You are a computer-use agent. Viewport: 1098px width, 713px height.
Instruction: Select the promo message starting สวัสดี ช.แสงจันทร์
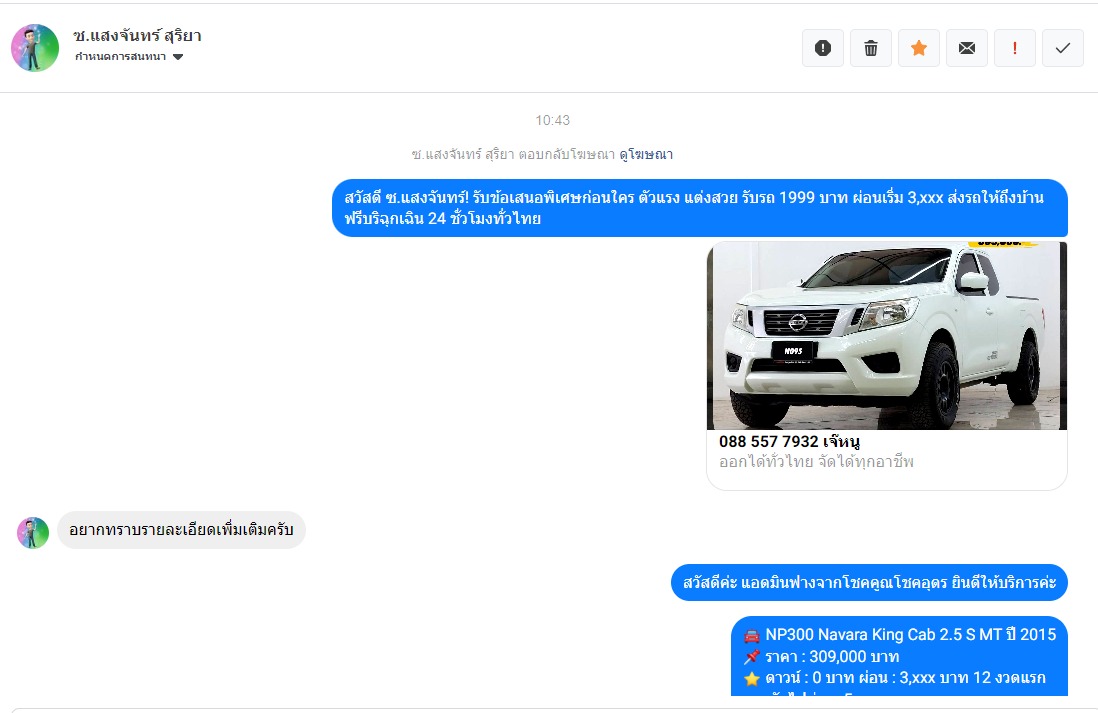(700, 208)
